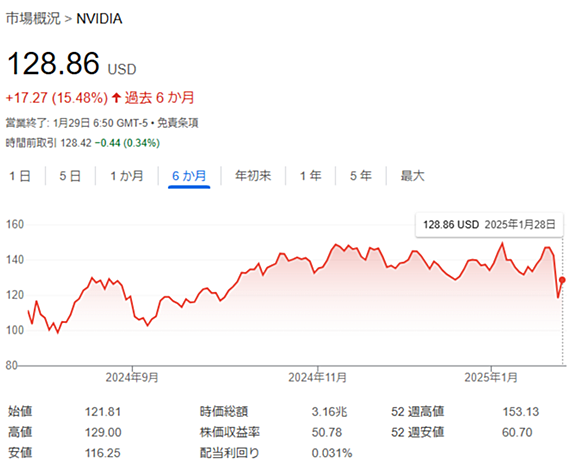Click the 株価収益率 value 50.78
Screen dimensions: 586x471
(327, 432)
